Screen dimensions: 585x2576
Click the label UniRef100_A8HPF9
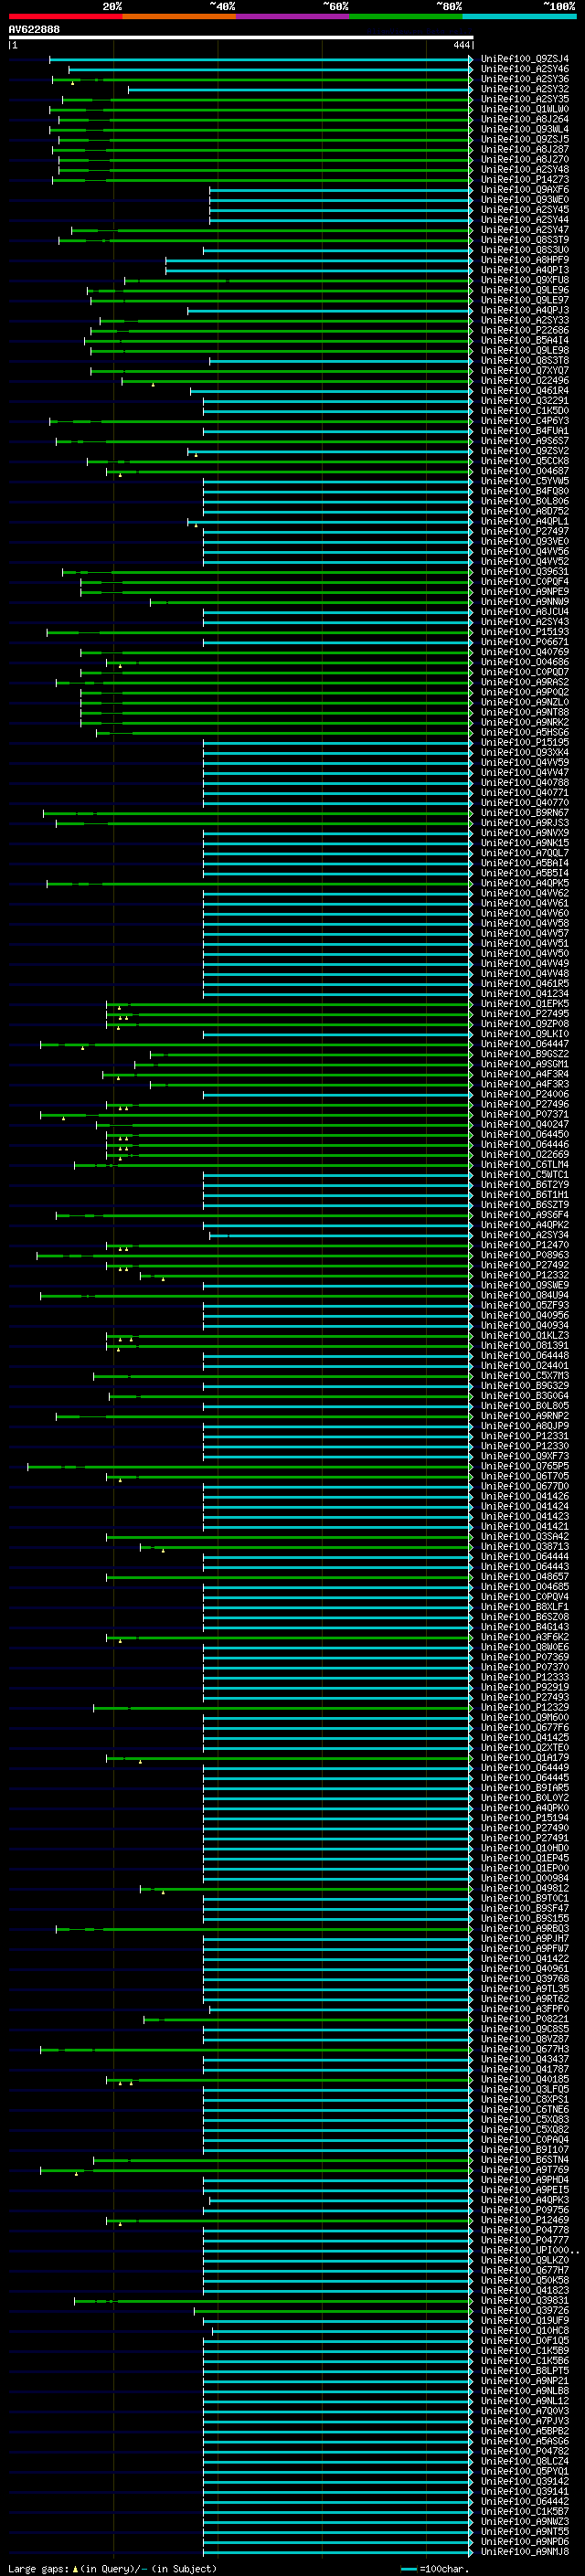point(524,260)
